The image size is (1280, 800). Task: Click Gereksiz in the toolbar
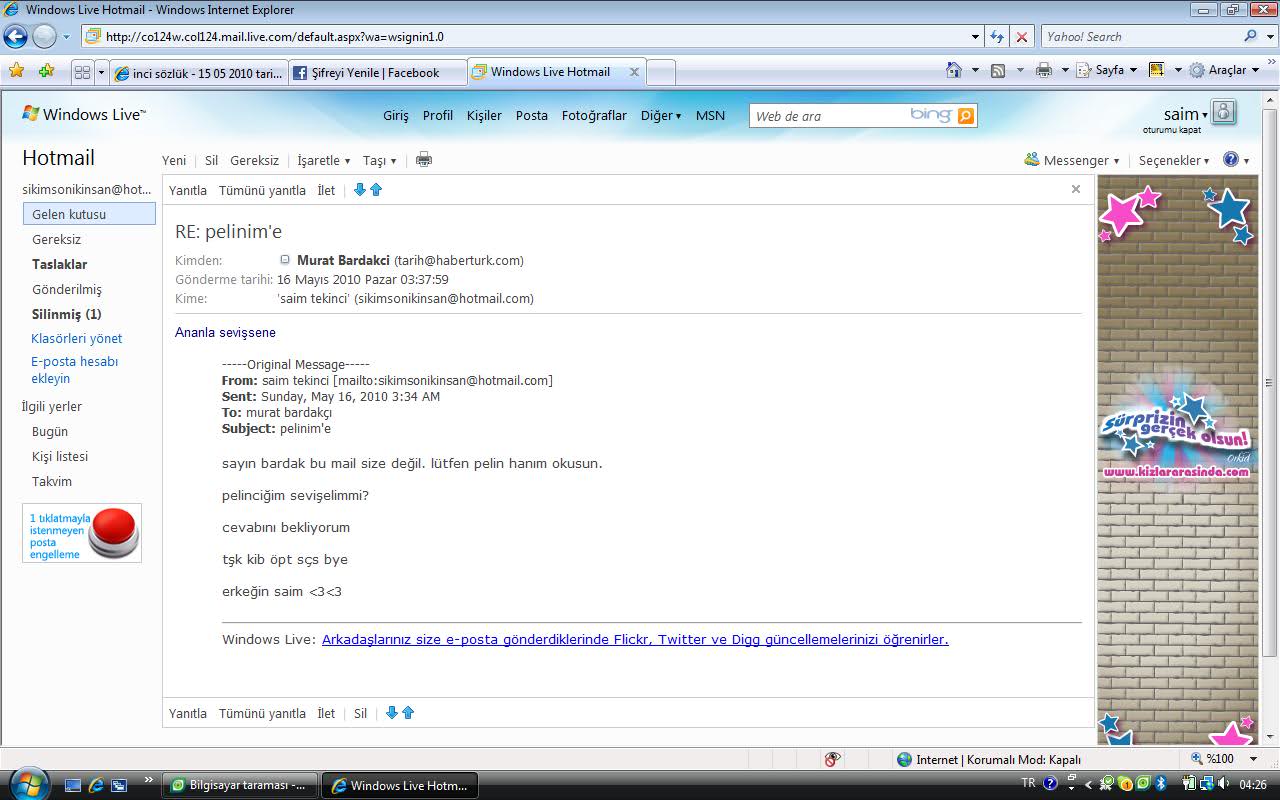255,160
